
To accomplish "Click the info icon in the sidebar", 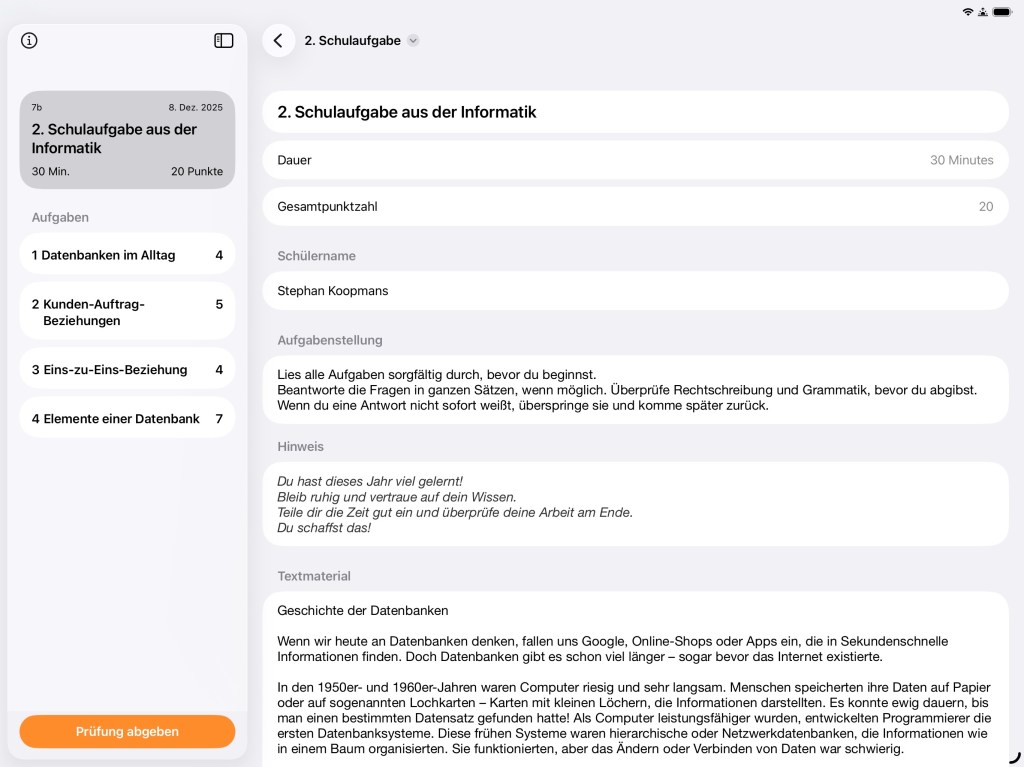I will pyautogui.click(x=29, y=41).
